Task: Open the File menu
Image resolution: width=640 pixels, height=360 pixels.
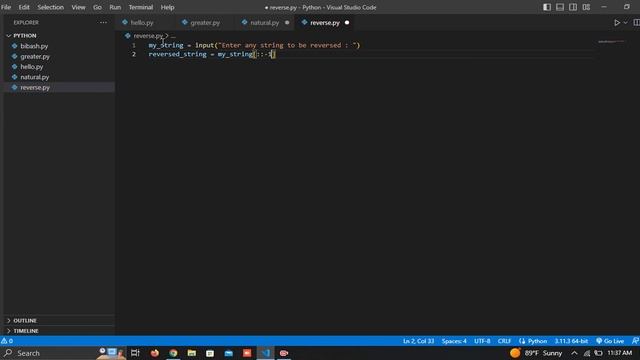Action: coord(6,7)
